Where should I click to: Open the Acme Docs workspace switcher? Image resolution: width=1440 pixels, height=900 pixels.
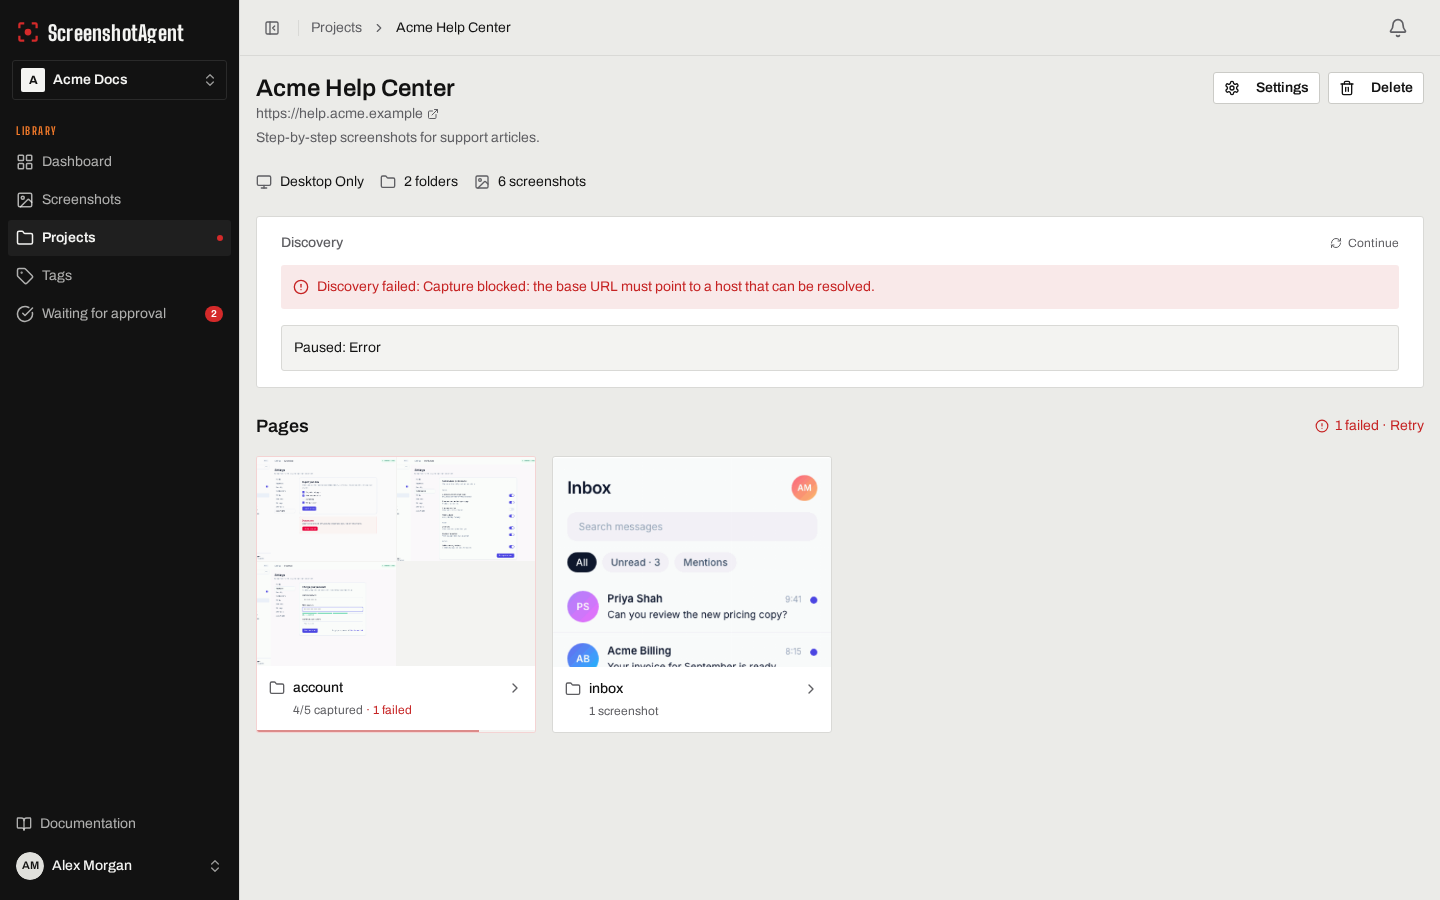119,80
